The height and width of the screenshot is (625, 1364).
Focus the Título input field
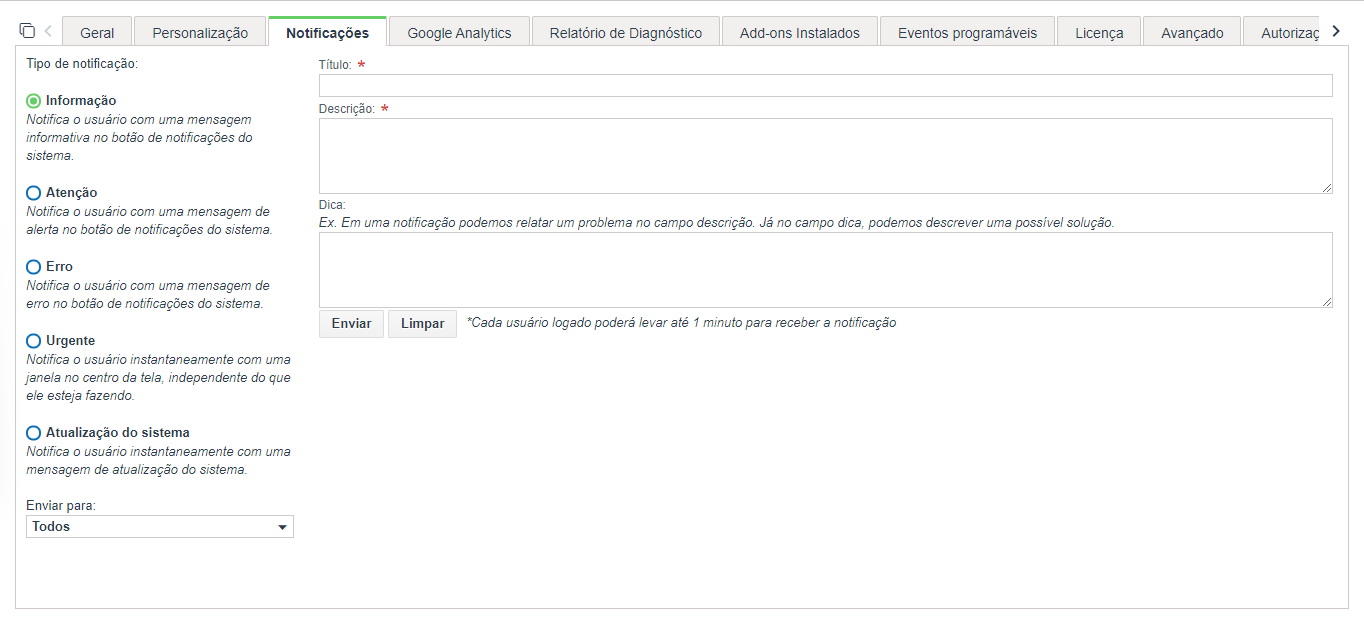click(826, 85)
